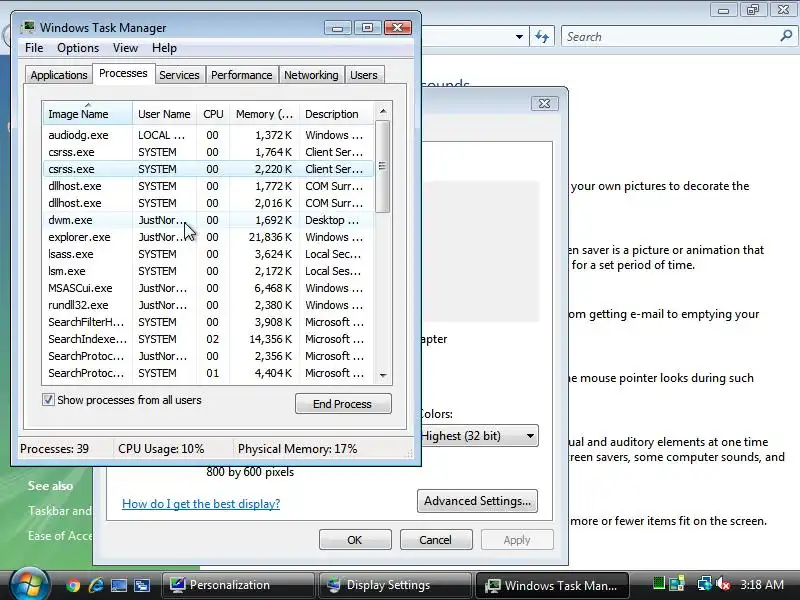Image resolution: width=800 pixels, height=600 pixels.
Task: Click Taskbar and... link under See also
Action: pos(60,511)
